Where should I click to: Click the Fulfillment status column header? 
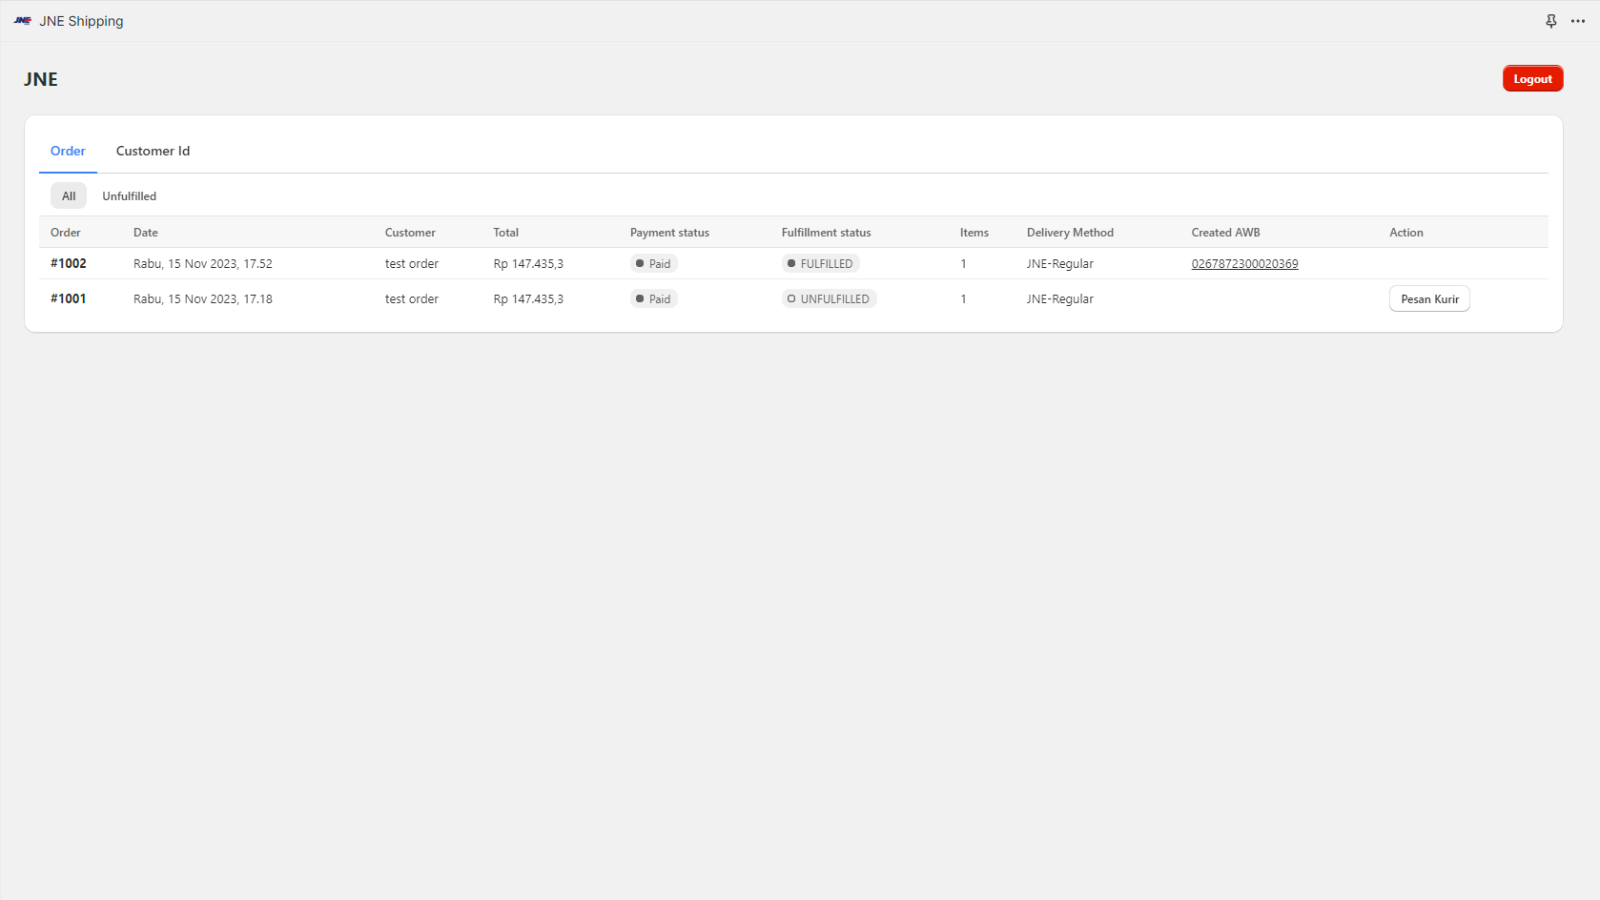(826, 233)
